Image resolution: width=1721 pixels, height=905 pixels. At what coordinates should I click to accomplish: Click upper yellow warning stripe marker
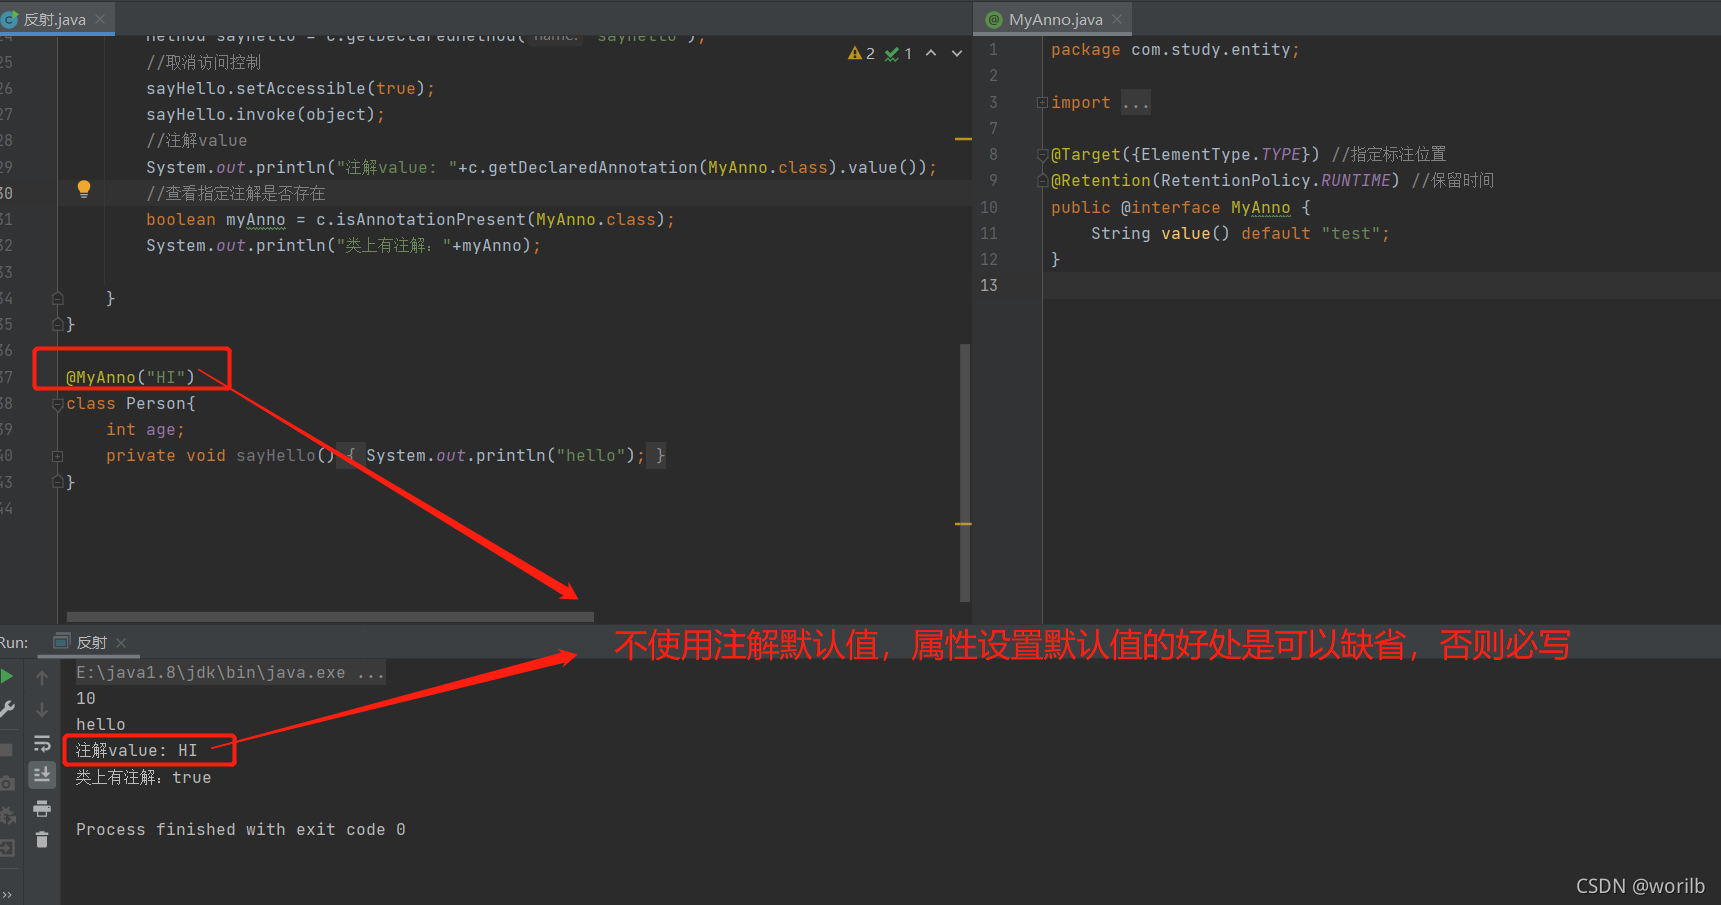[963, 139]
